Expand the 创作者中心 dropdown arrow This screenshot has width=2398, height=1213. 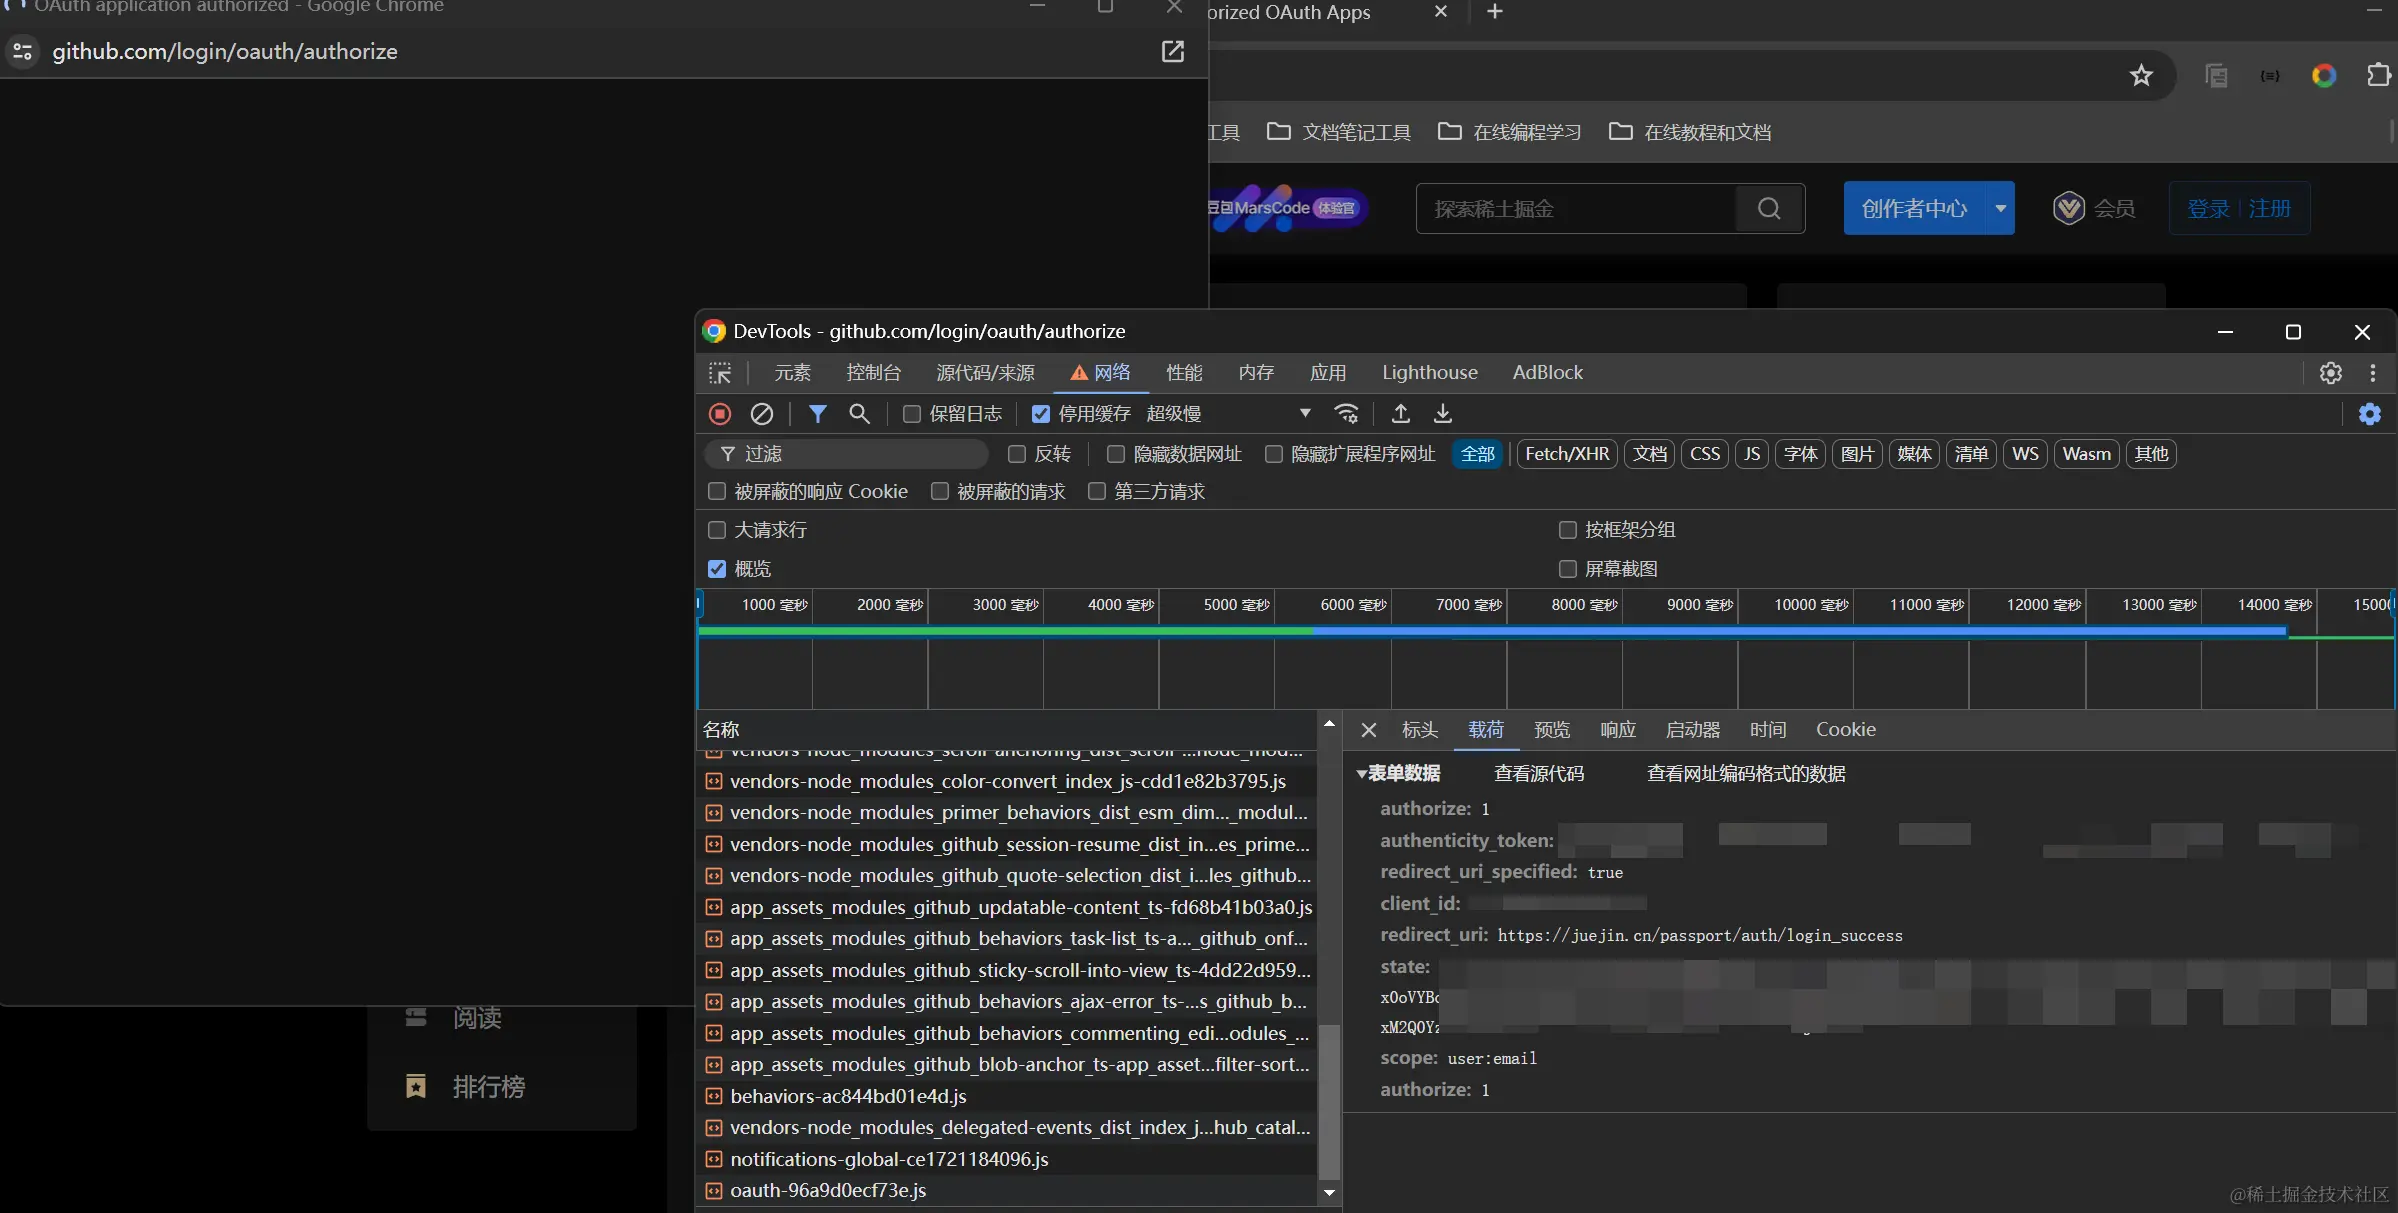[2000, 208]
